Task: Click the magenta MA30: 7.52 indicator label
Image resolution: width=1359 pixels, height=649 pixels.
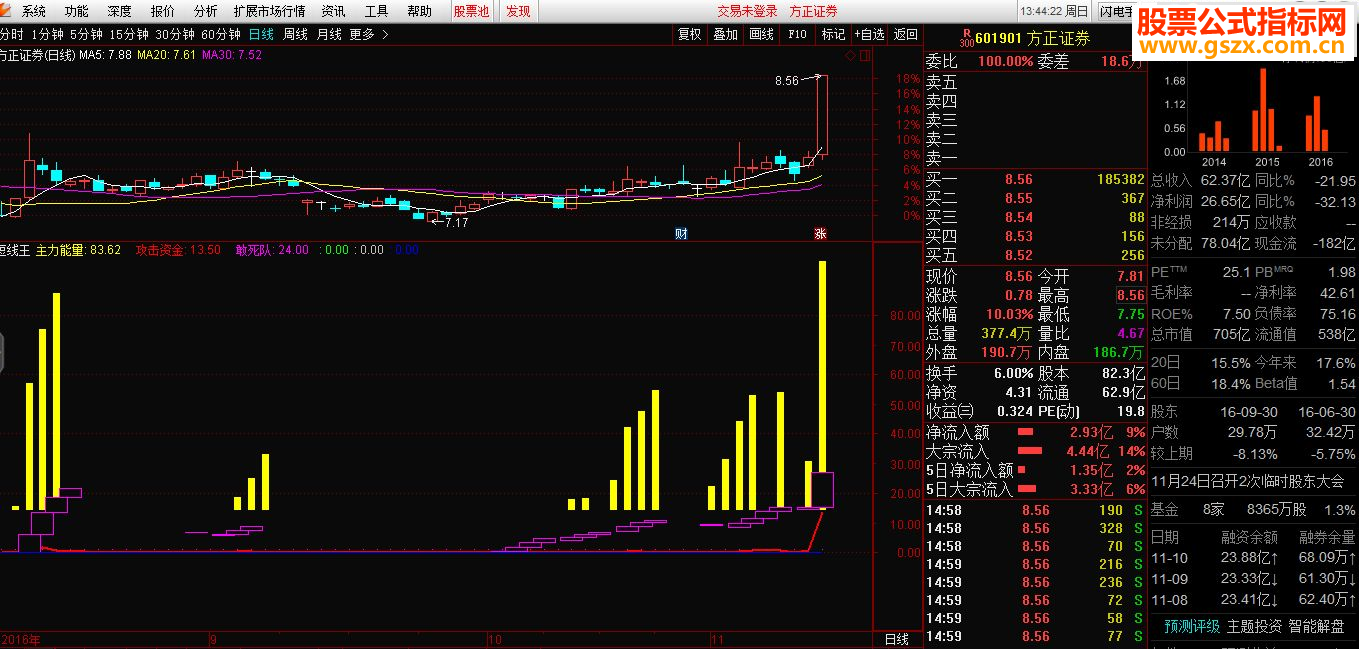Action: click(x=232, y=55)
